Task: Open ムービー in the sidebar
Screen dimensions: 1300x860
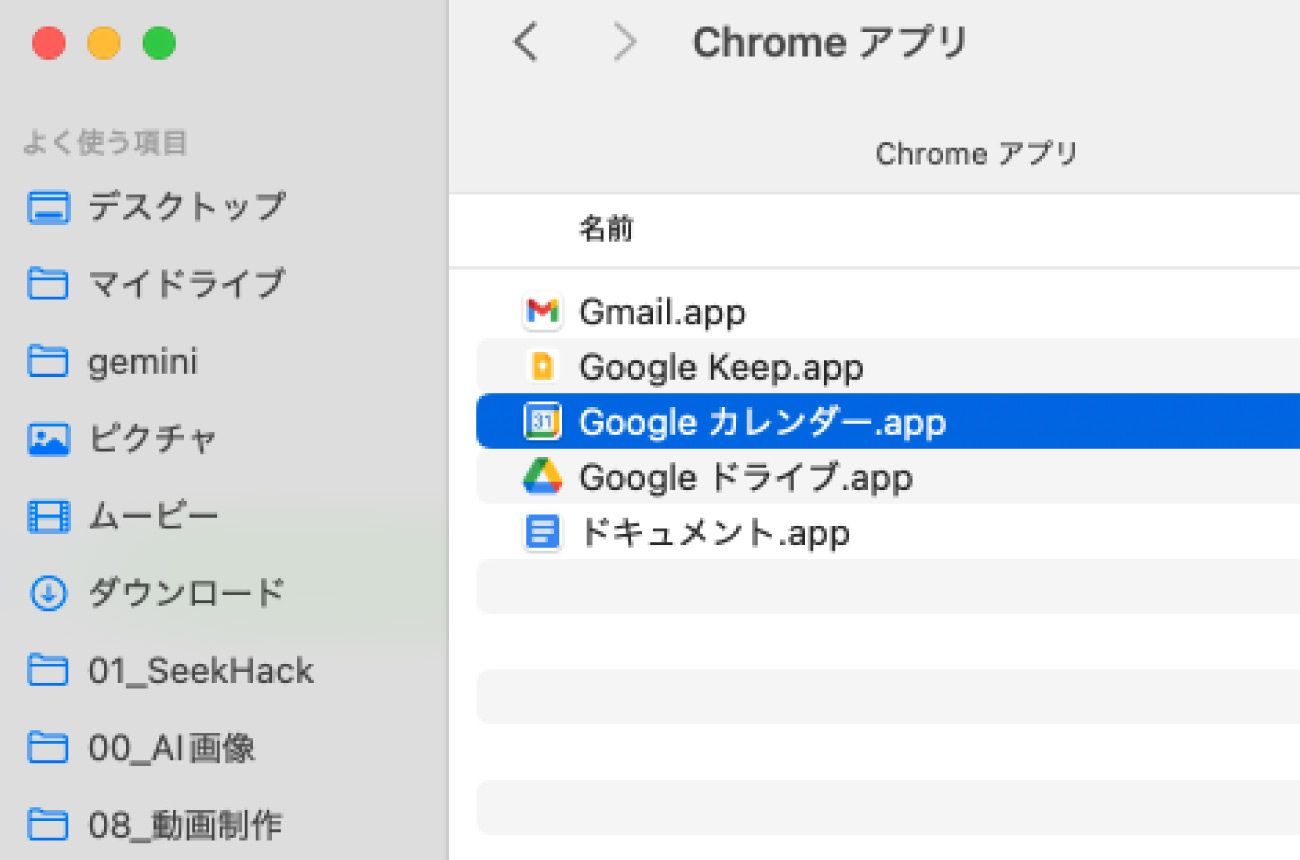Action: pyautogui.click(x=153, y=516)
